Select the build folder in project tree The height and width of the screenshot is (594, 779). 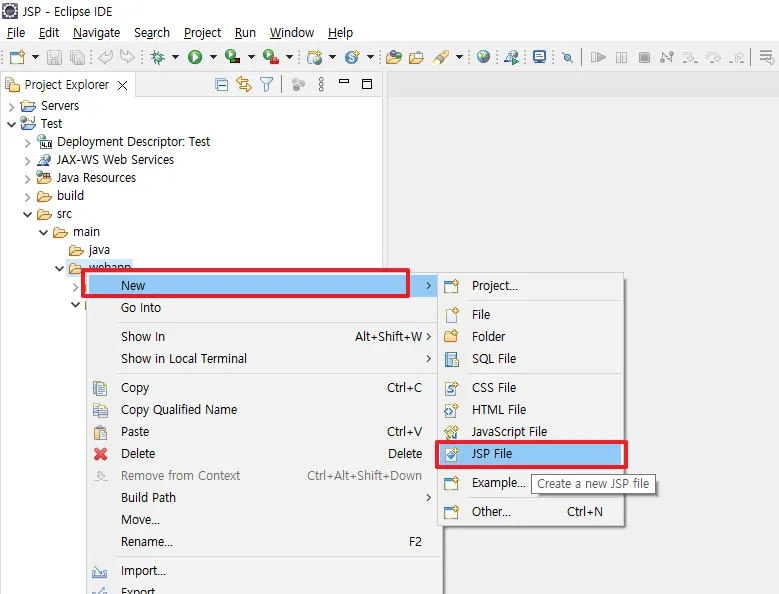click(x=70, y=196)
